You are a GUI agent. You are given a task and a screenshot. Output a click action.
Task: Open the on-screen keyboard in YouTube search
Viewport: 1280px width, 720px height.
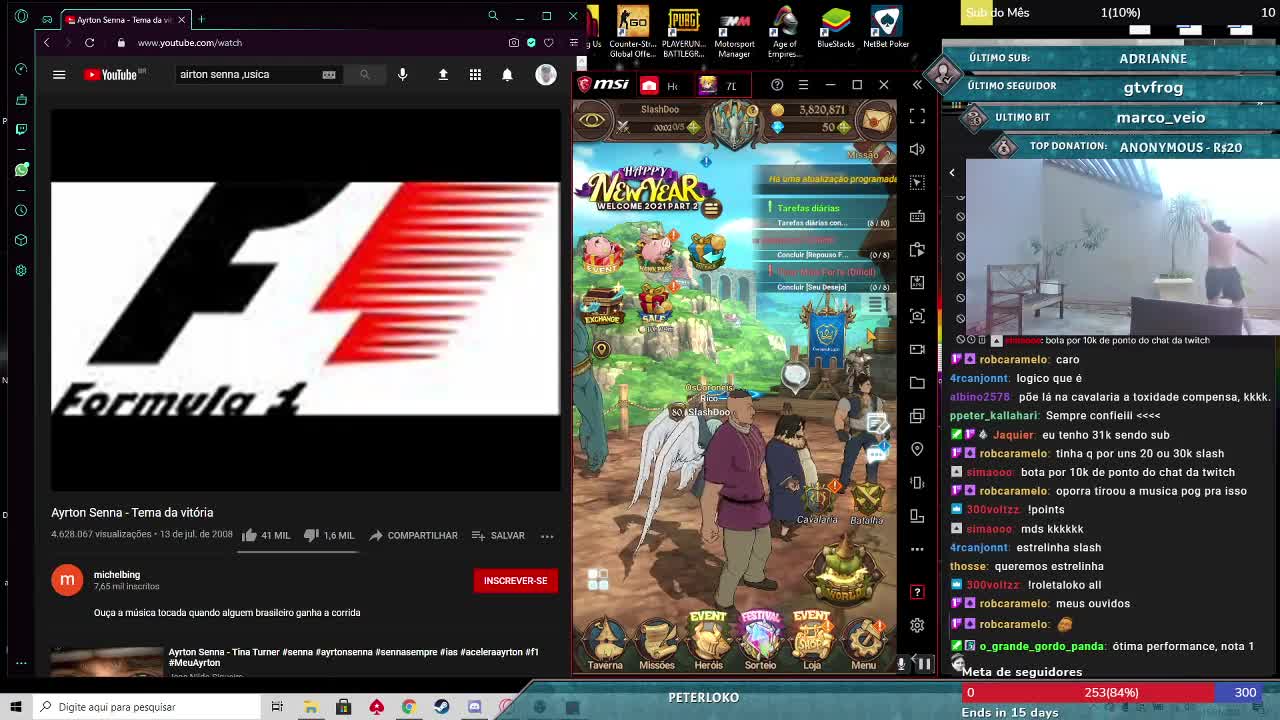click(329, 74)
